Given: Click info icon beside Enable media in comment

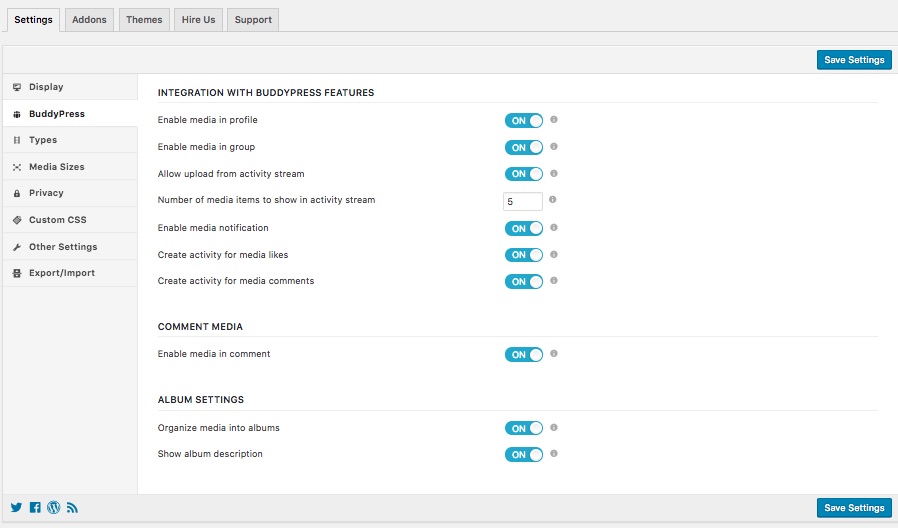Looking at the screenshot, I should click(554, 354).
